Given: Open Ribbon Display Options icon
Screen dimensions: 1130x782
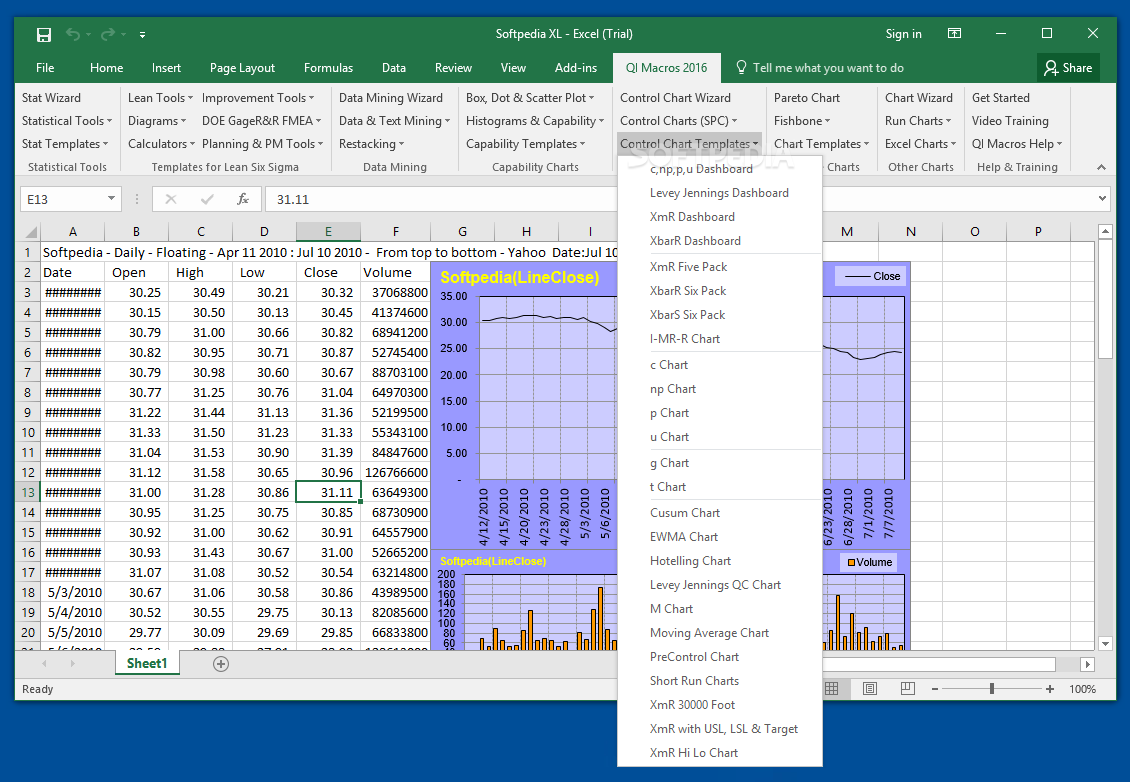Looking at the screenshot, I should pos(954,33).
